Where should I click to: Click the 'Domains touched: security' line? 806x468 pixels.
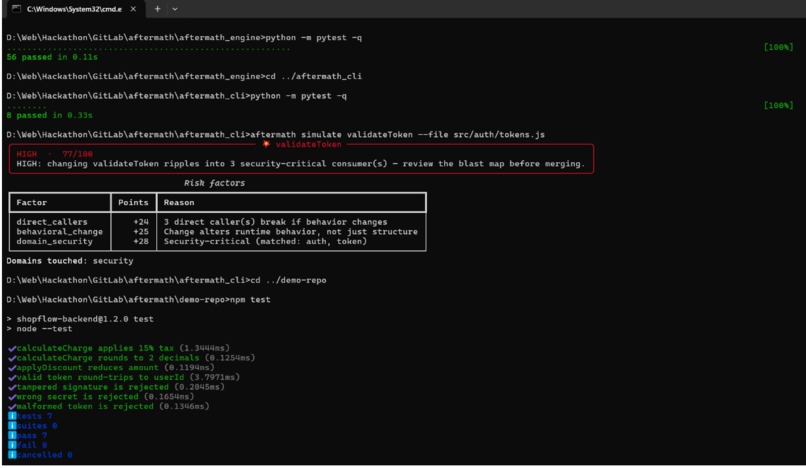pyautogui.click(x=70, y=261)
